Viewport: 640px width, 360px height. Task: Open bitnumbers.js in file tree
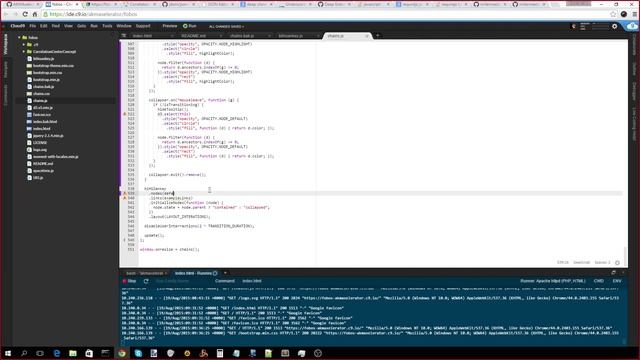pos(43,58)
